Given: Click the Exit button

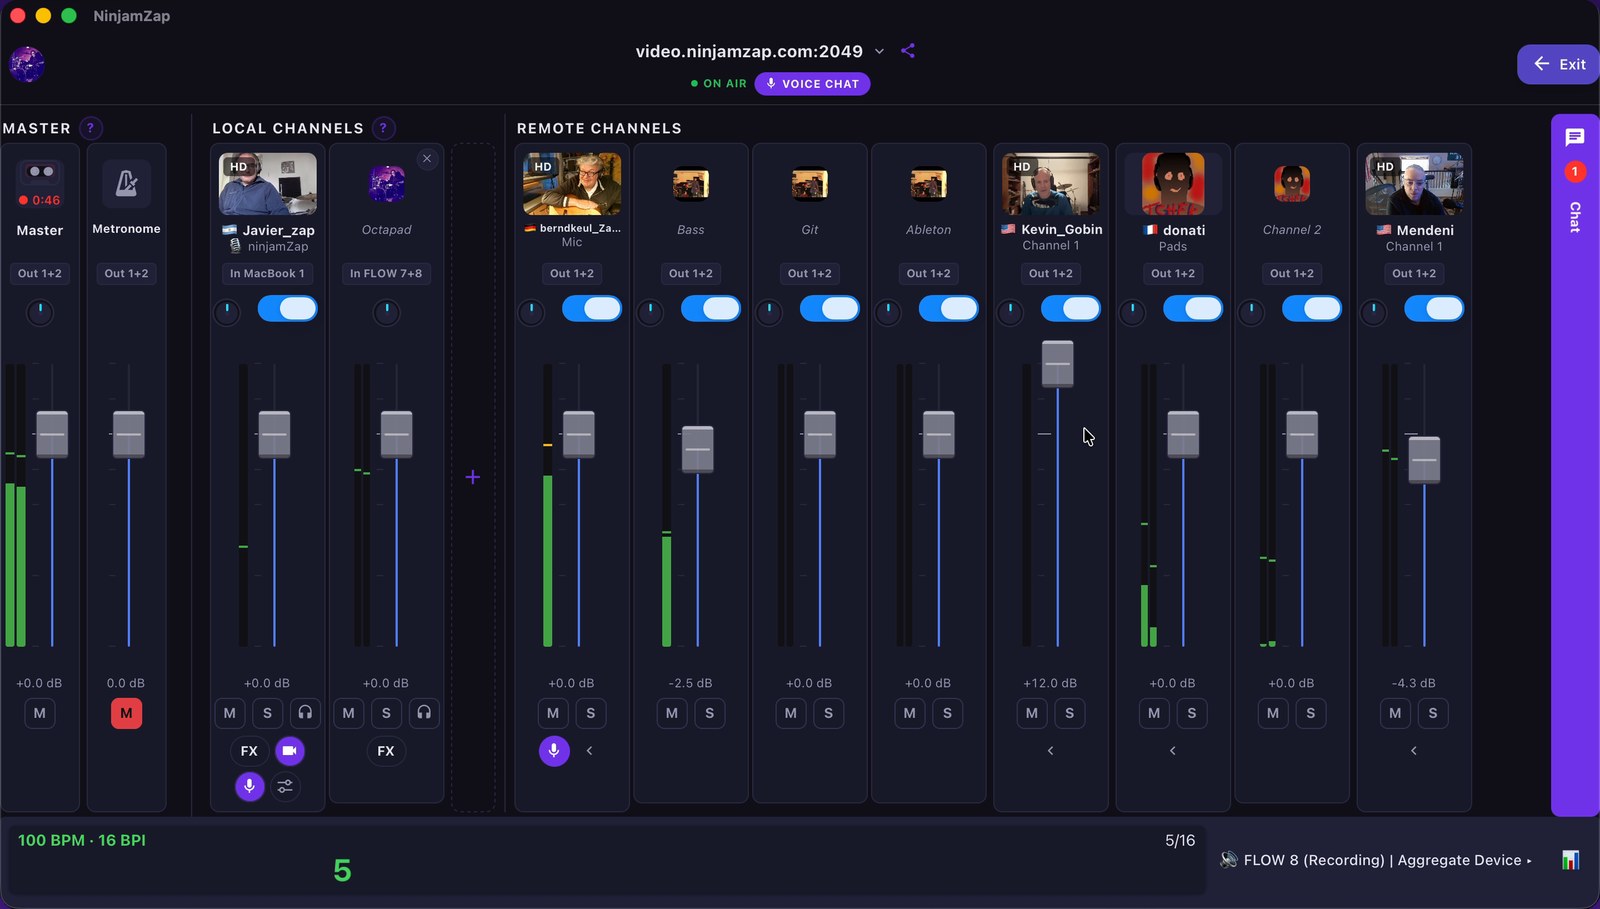Looking at the screenshot, I should pos(1559,64).
